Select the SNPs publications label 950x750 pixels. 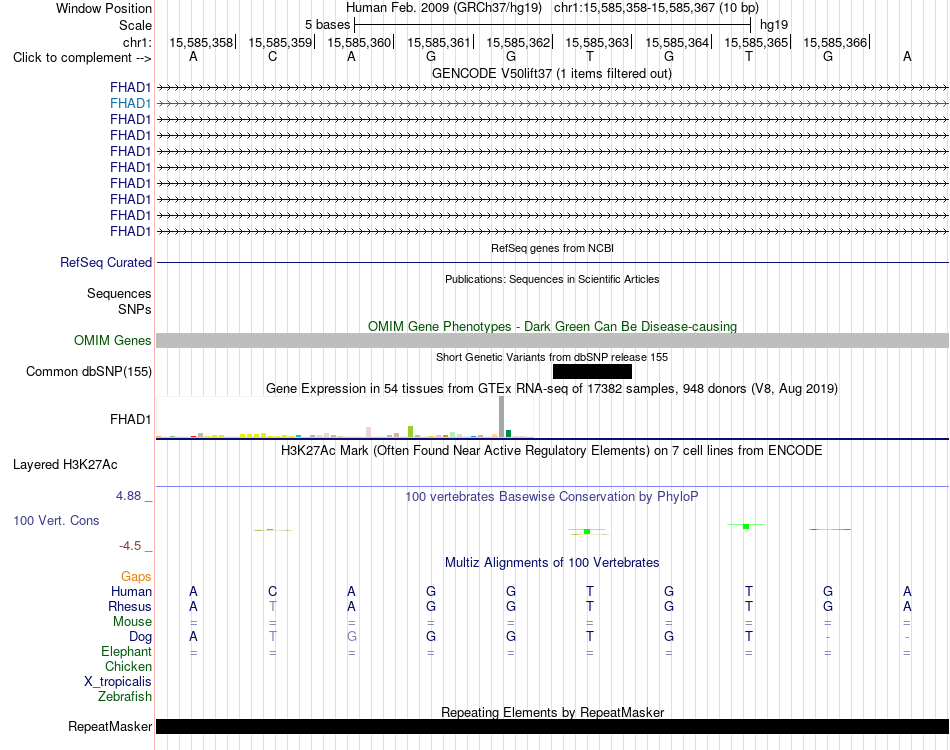135,309
